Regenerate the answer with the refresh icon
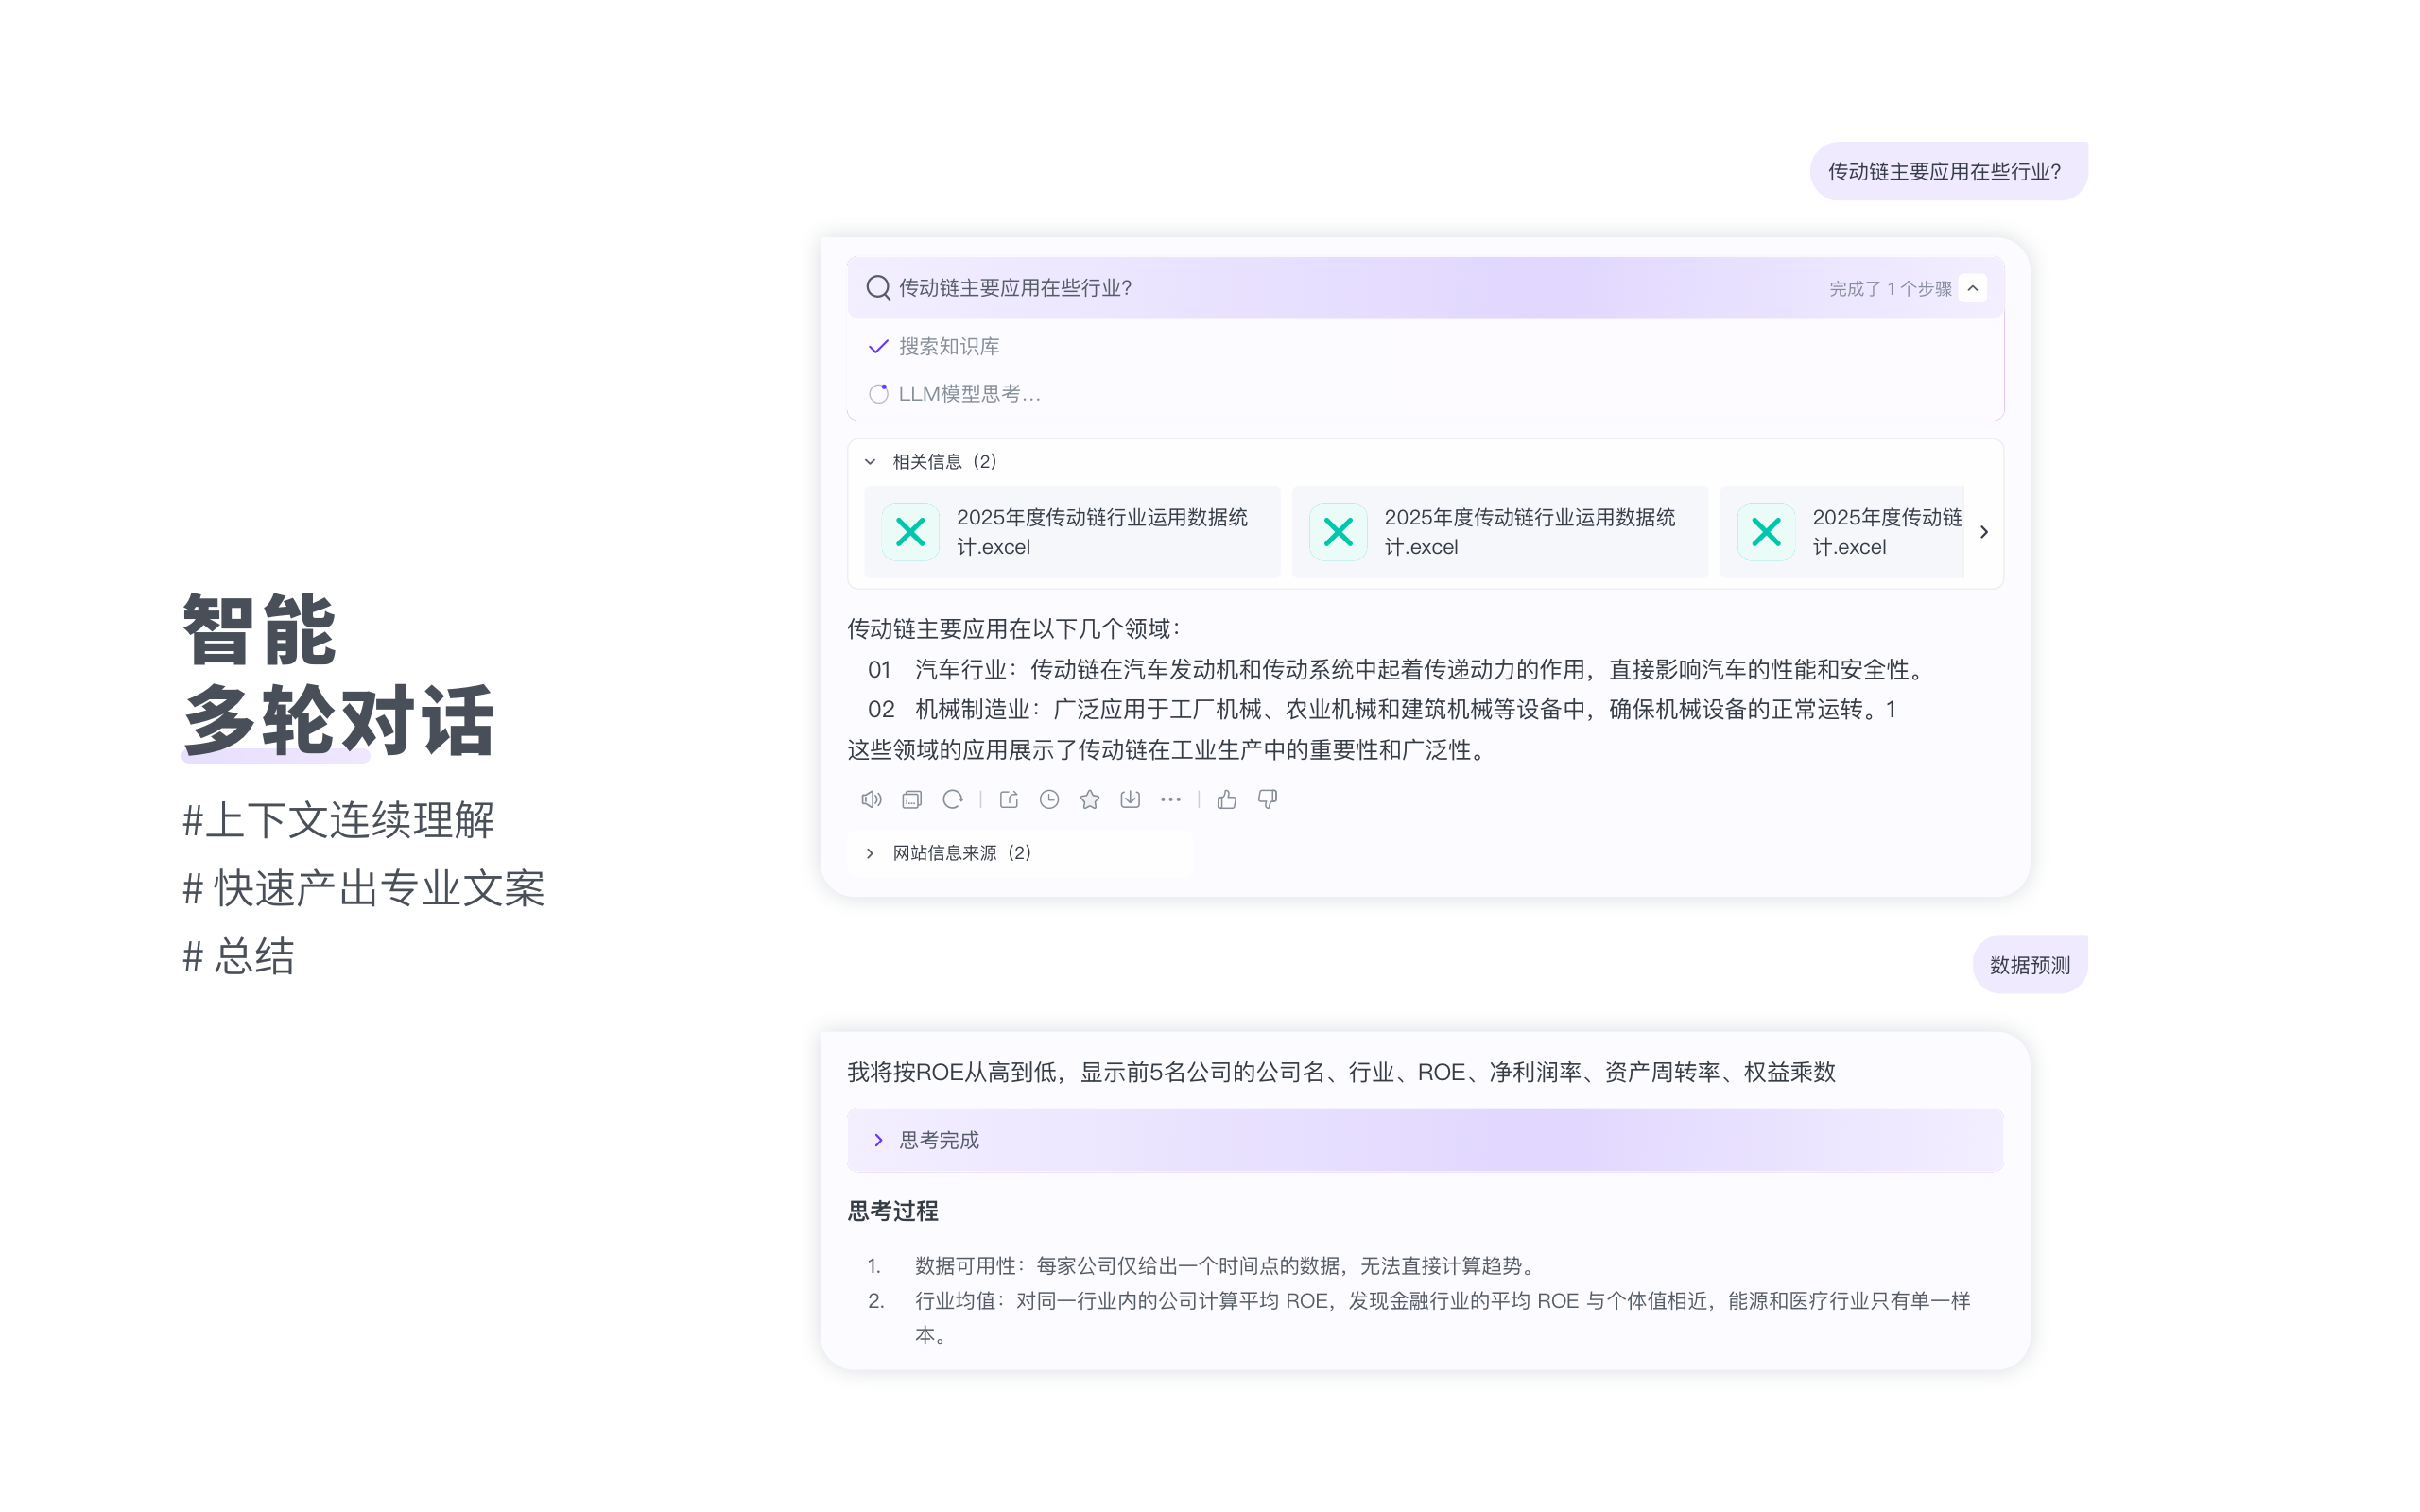Image resolution: width=2420 pixels, height=1512 pixels. (952, 799)
